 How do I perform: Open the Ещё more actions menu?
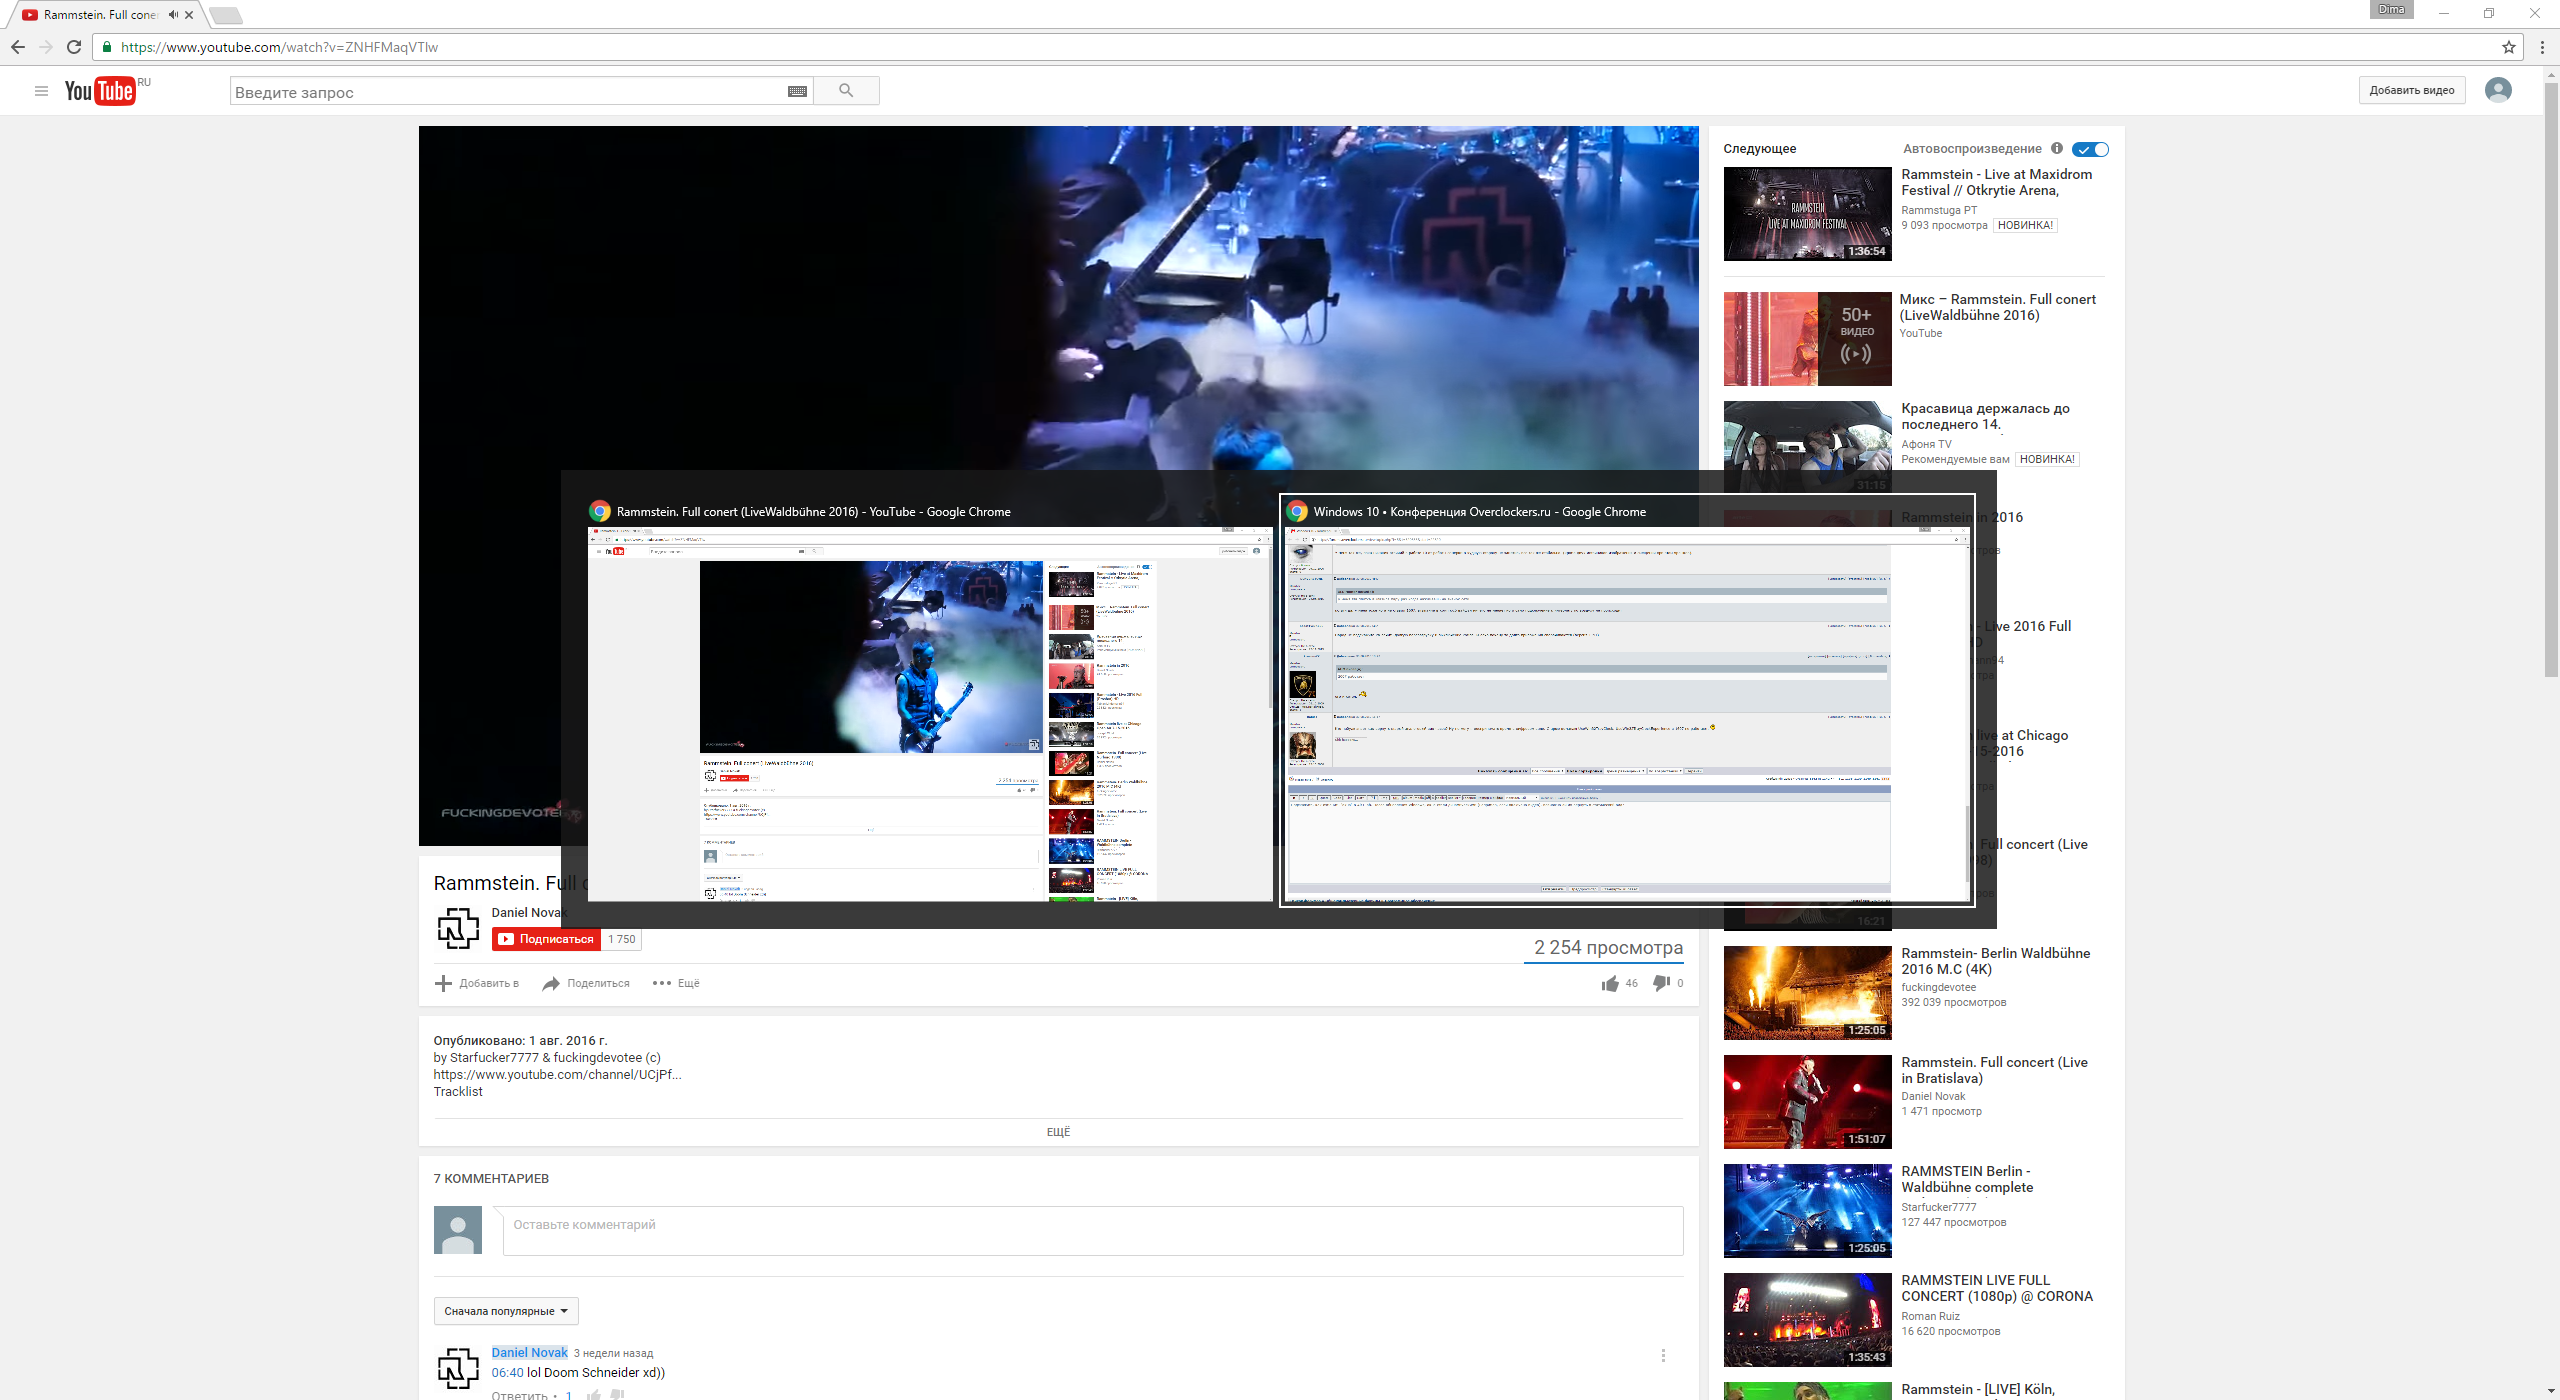[677, 984]
